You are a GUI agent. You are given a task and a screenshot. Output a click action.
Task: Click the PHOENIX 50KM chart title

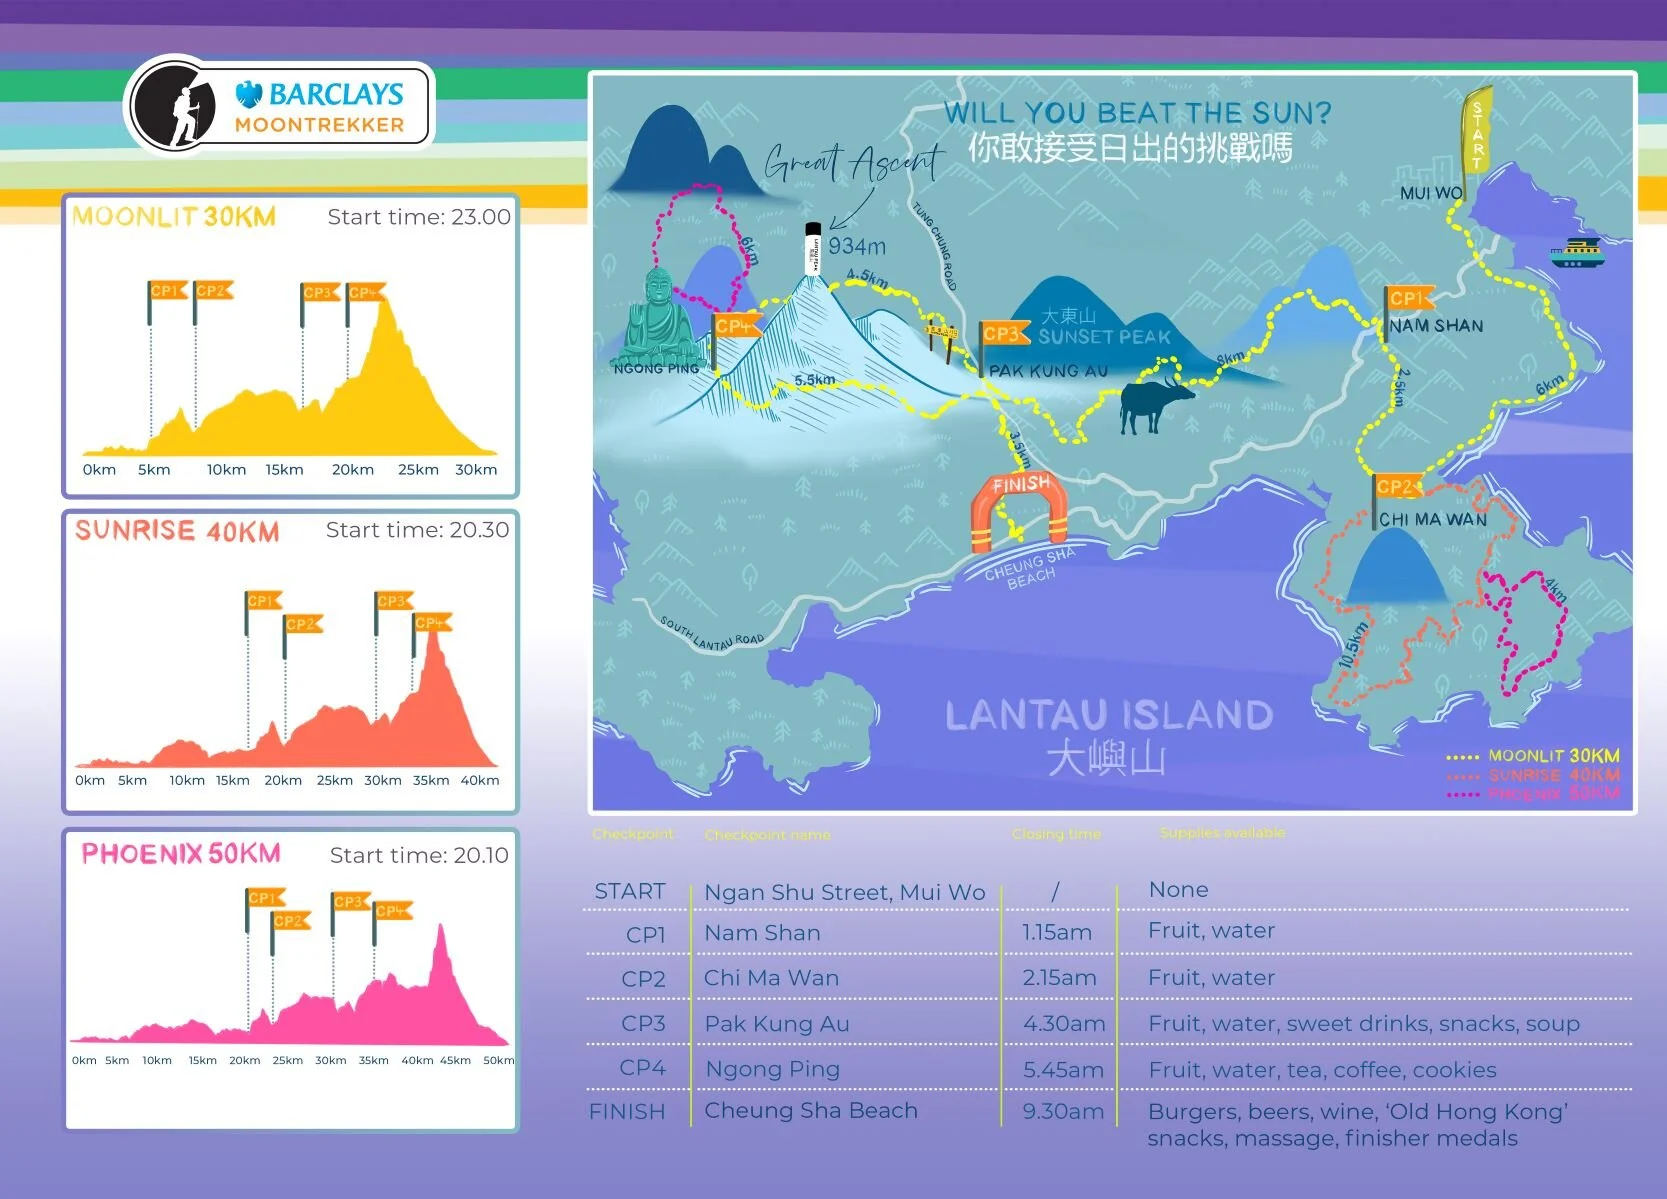pyautogui.click(x=181, y=854)
